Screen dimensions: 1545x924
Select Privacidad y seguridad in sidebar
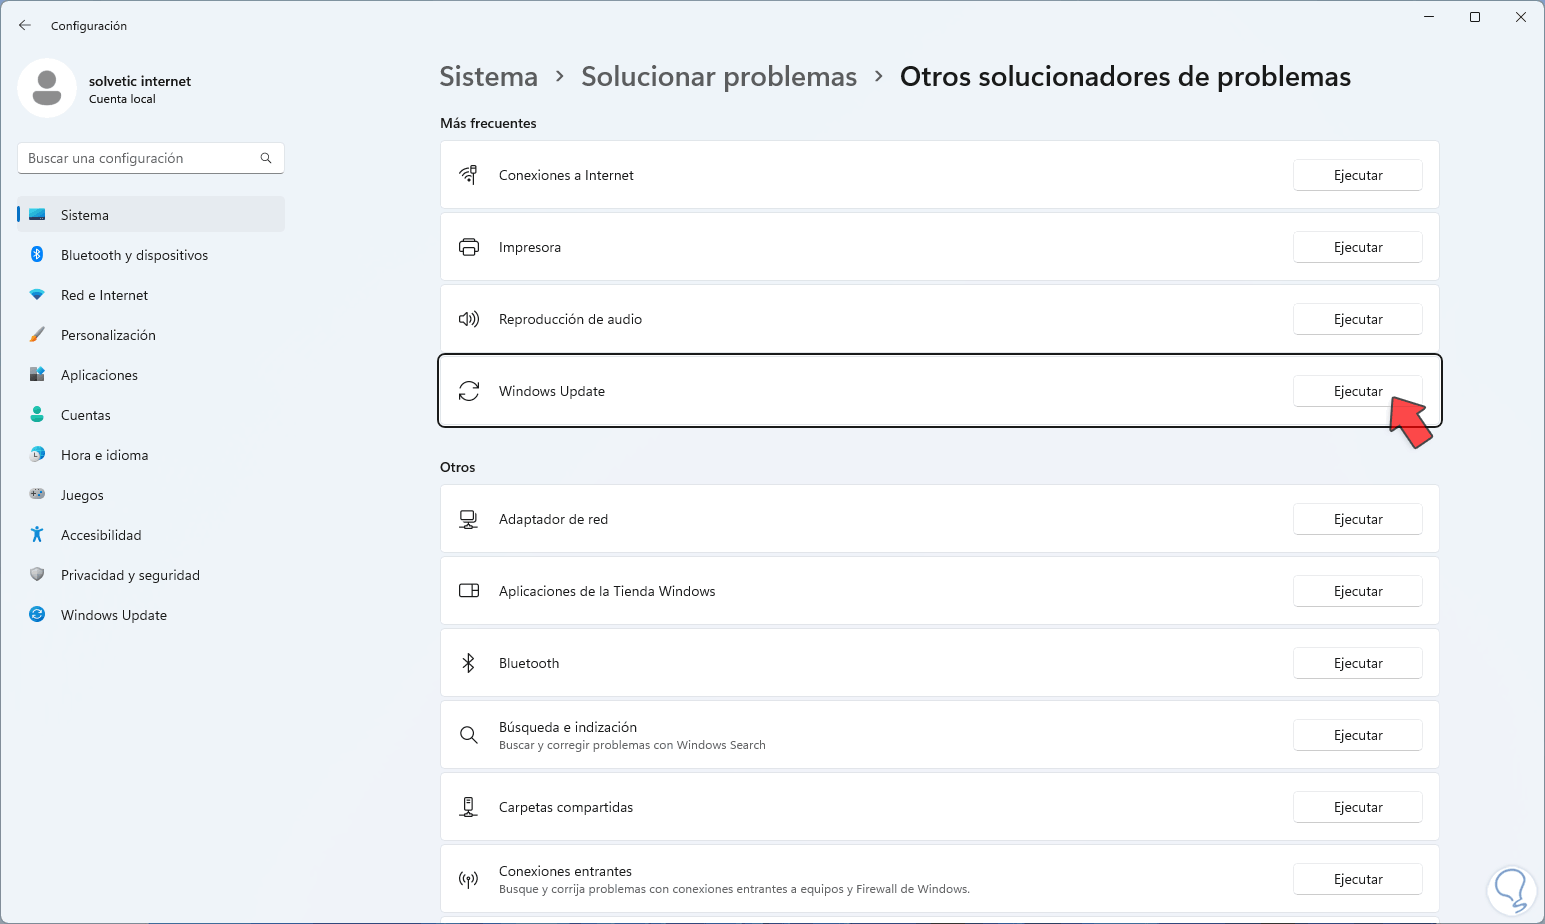click(130, 575)
